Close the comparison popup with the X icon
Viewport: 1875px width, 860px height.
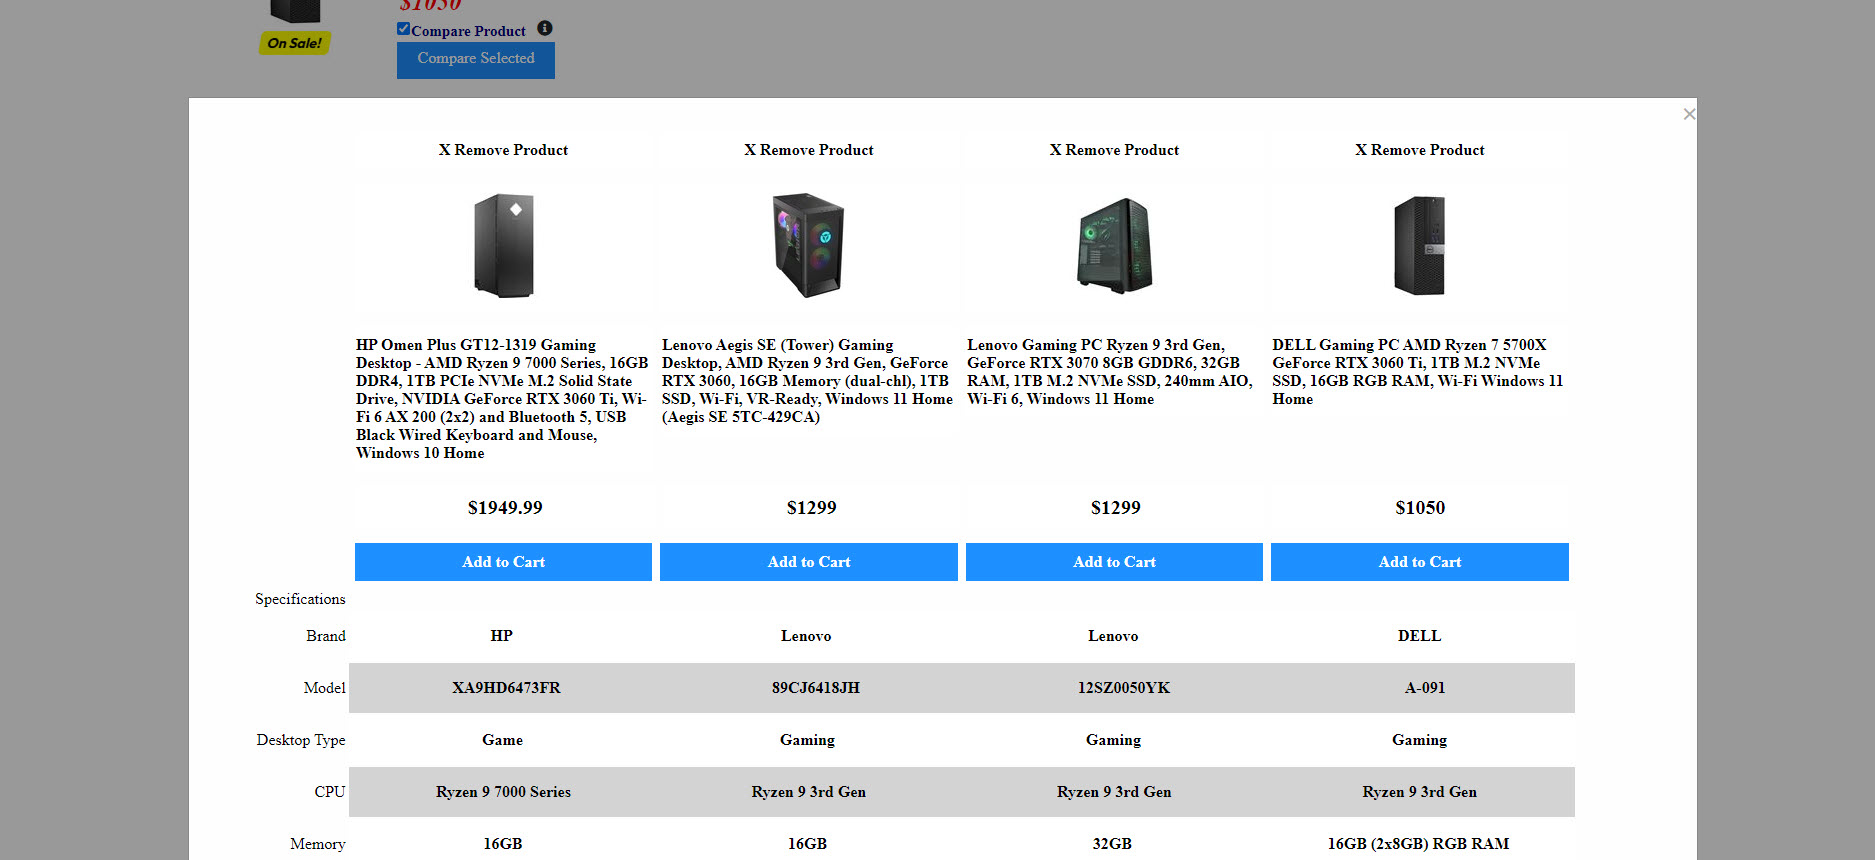point(1688,114)
